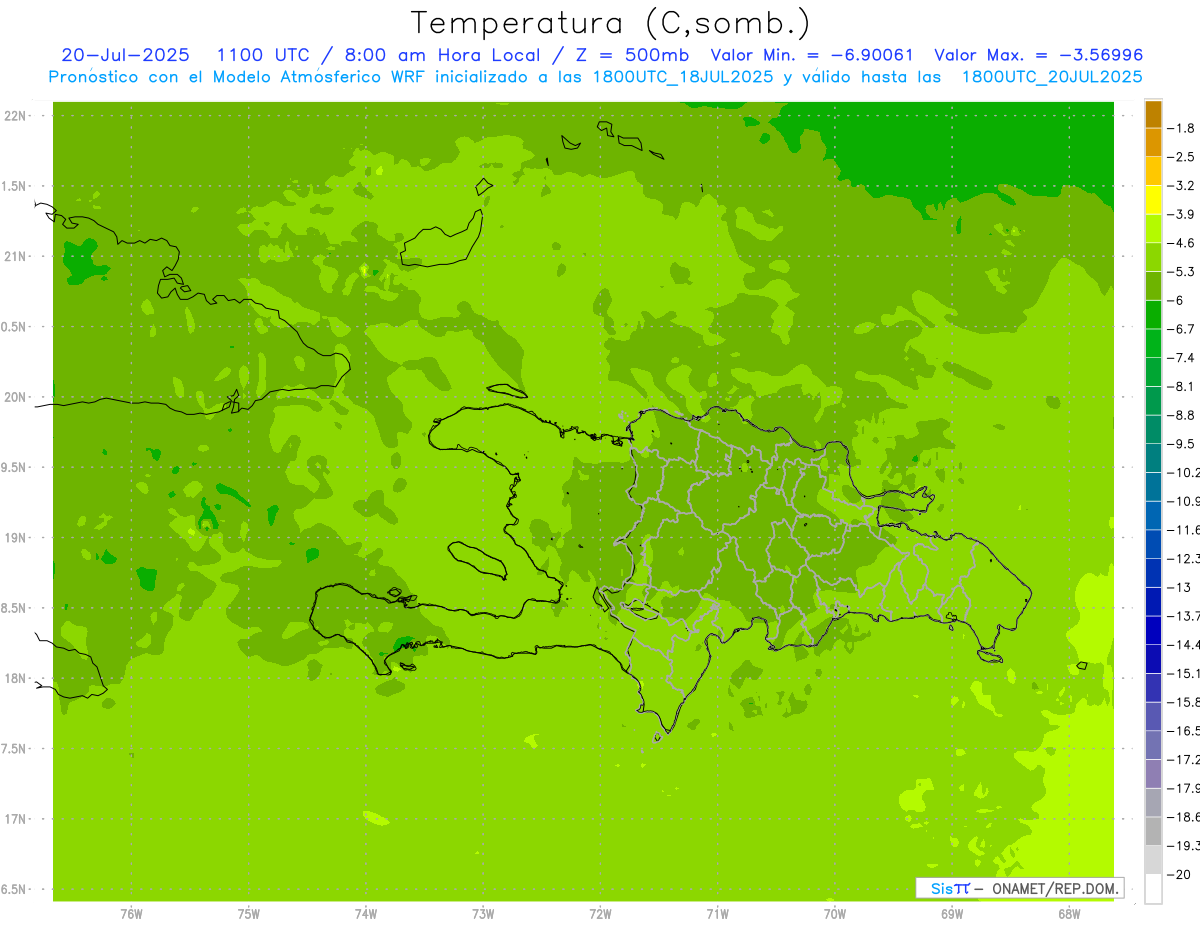Click the title "Temperatura (C,somb.)"
Screen dimensions: 1200x927
click(x=610, y=23)
